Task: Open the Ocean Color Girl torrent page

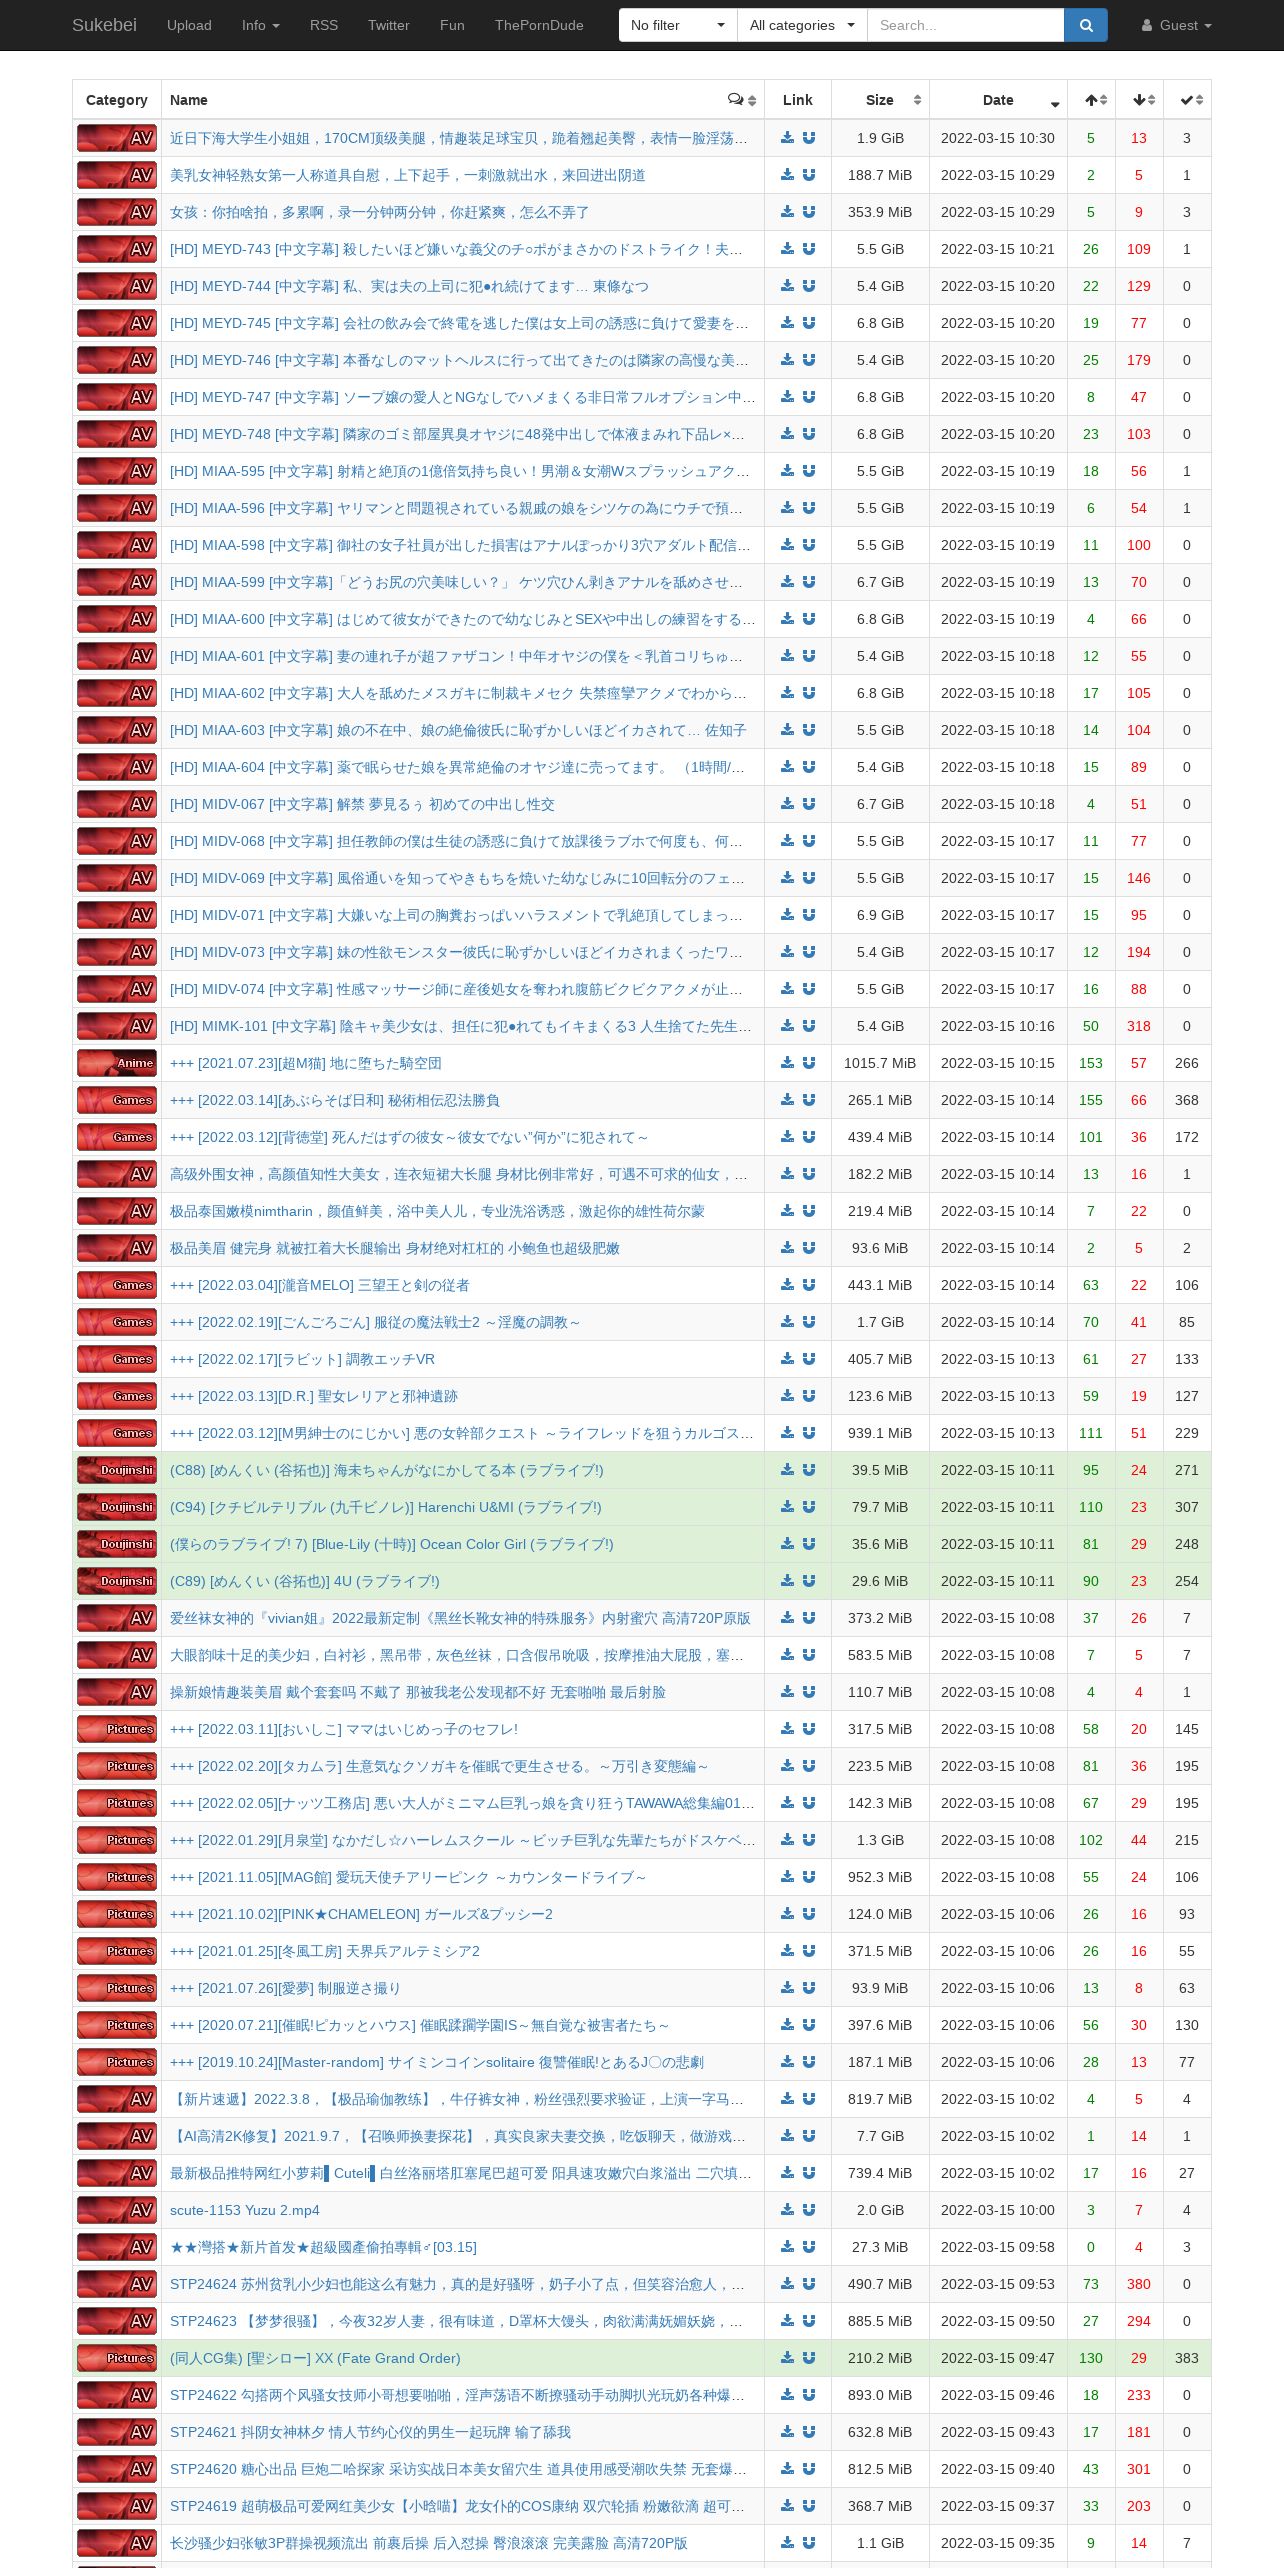Action: coord(392,1544)
